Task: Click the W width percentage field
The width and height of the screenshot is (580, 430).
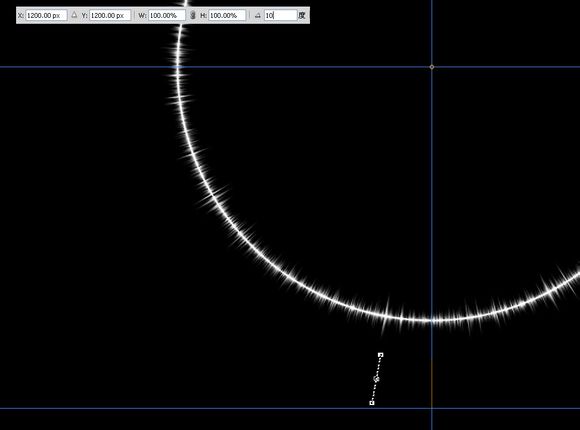Action: coord(166,15)
